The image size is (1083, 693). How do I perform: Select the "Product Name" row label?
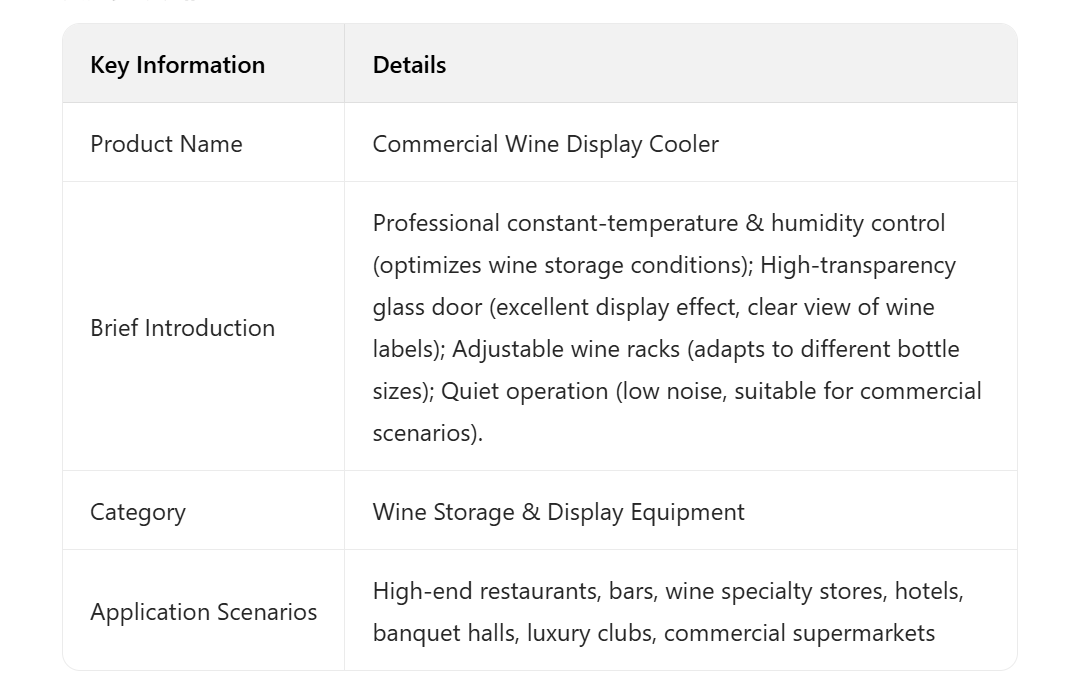point(166,144)
